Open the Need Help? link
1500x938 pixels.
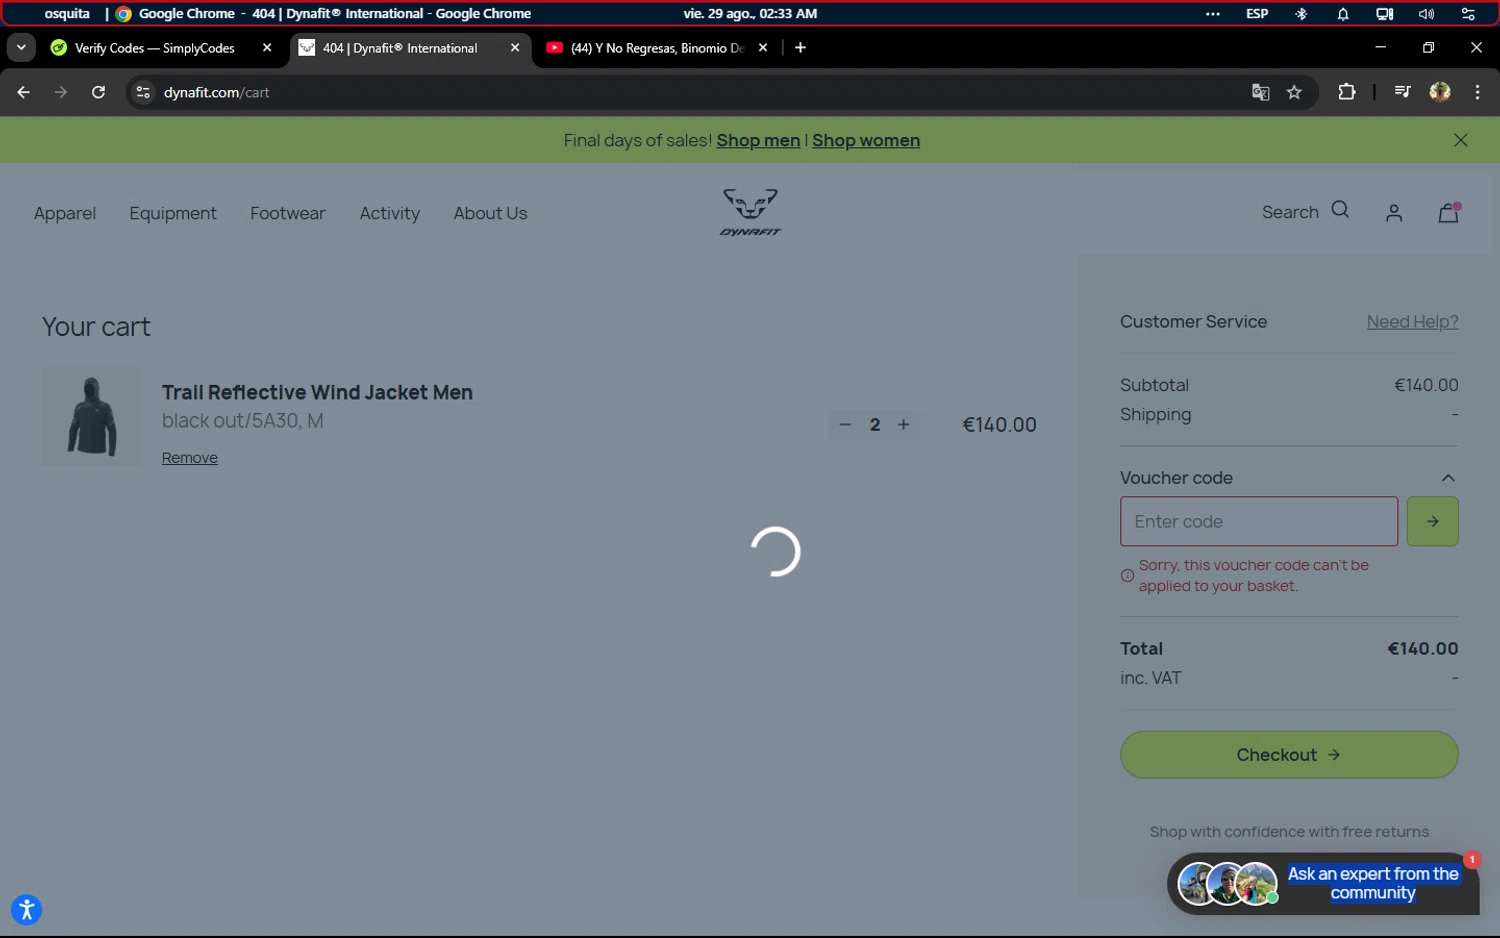point(1412,322)
